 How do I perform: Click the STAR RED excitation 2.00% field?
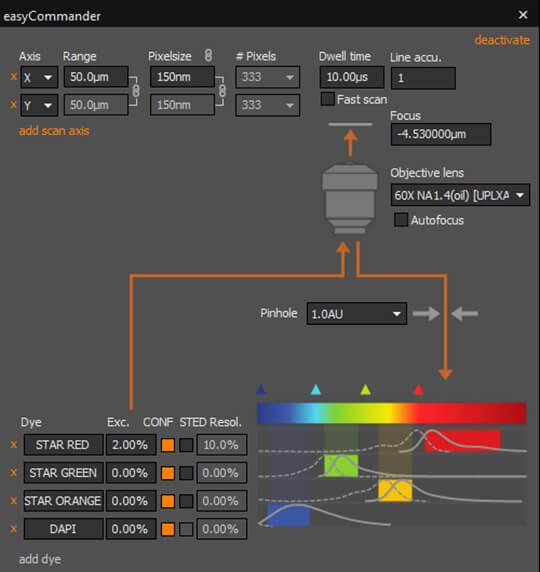pyautogui.click(x=131, y=445)
